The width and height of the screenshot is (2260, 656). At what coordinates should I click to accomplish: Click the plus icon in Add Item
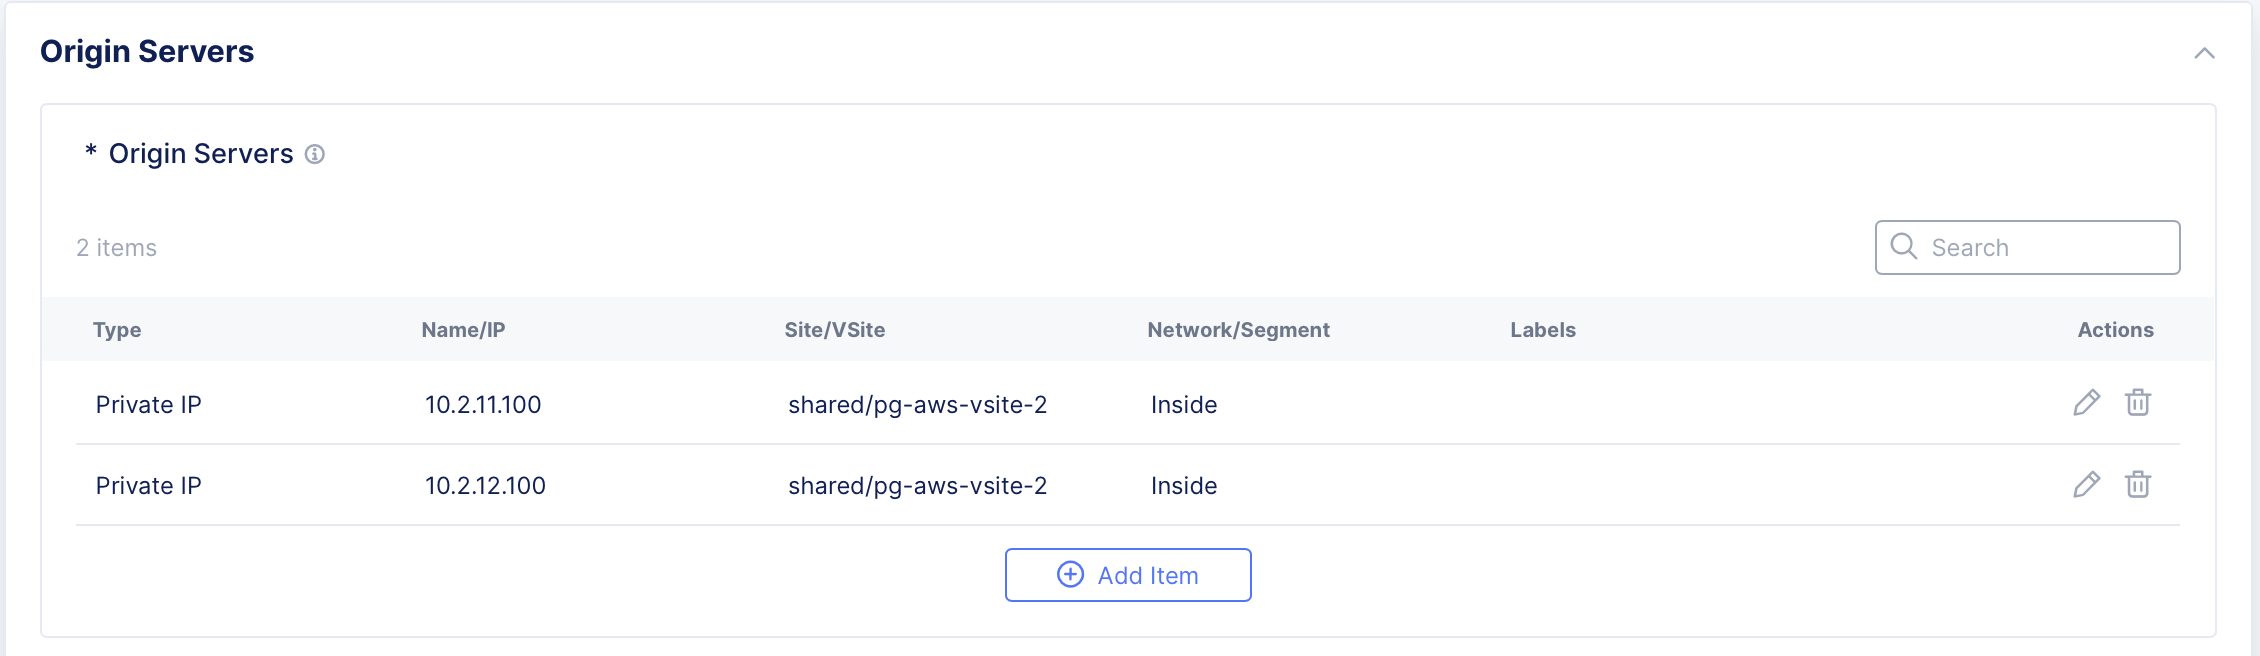[x=1070, y=575]
